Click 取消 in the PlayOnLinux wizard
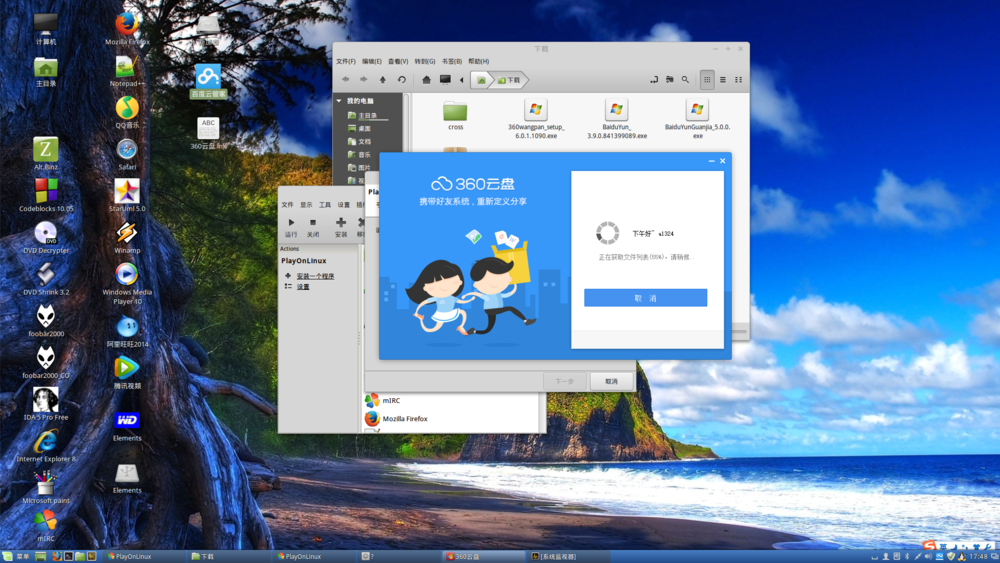This screenshot has height=563, width=1000. tap(611, 381)
